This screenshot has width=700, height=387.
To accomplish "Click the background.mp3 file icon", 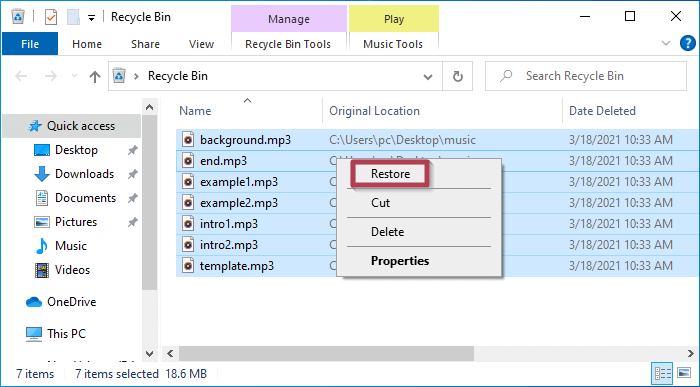I will click(188, 140).
